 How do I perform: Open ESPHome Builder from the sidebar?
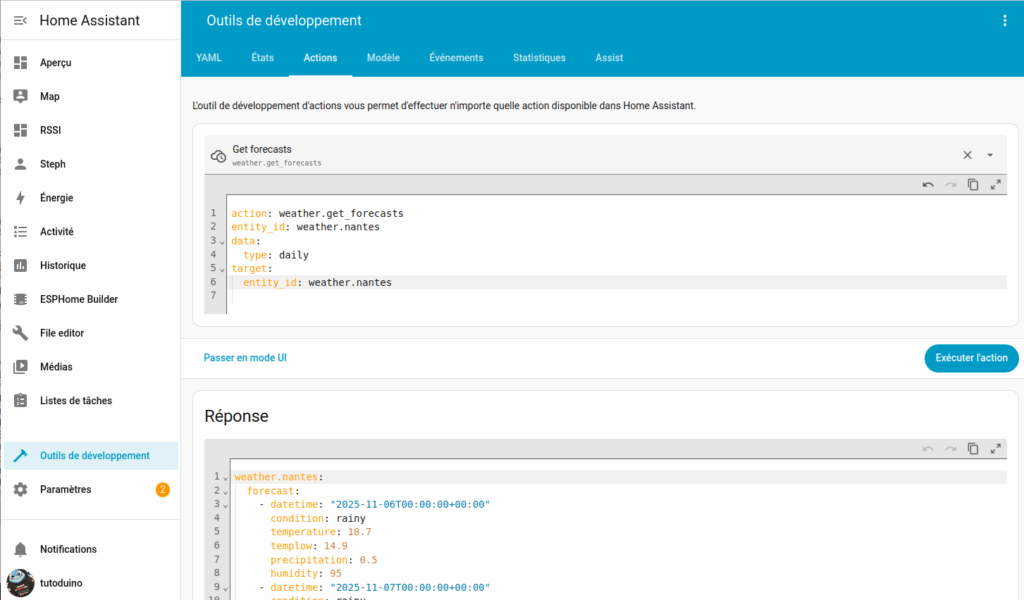(78, 299)
